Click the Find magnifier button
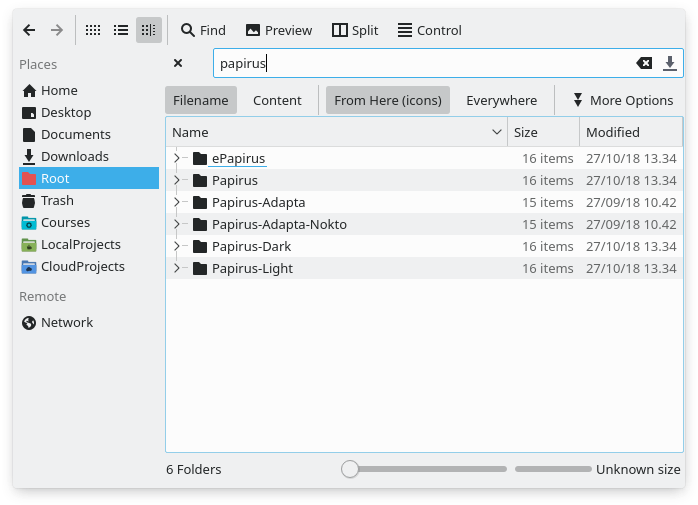Viewport: 698px width, 505px height. pyautogui.click(x=203, y=30)
